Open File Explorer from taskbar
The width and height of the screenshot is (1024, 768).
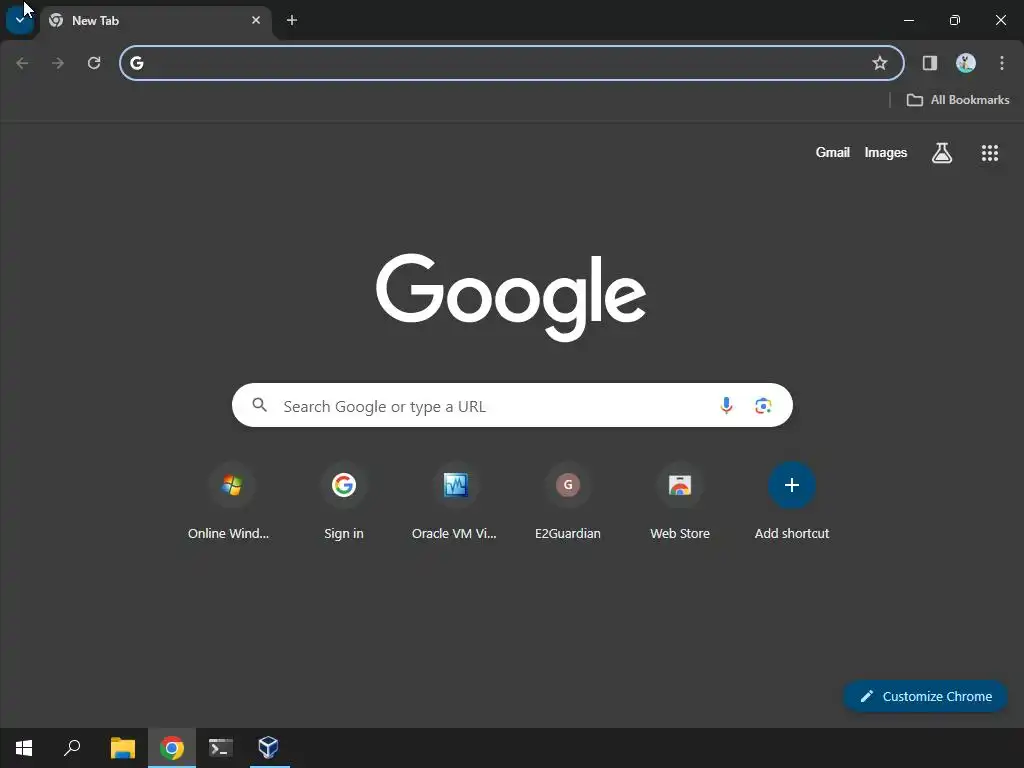[122, 748]
